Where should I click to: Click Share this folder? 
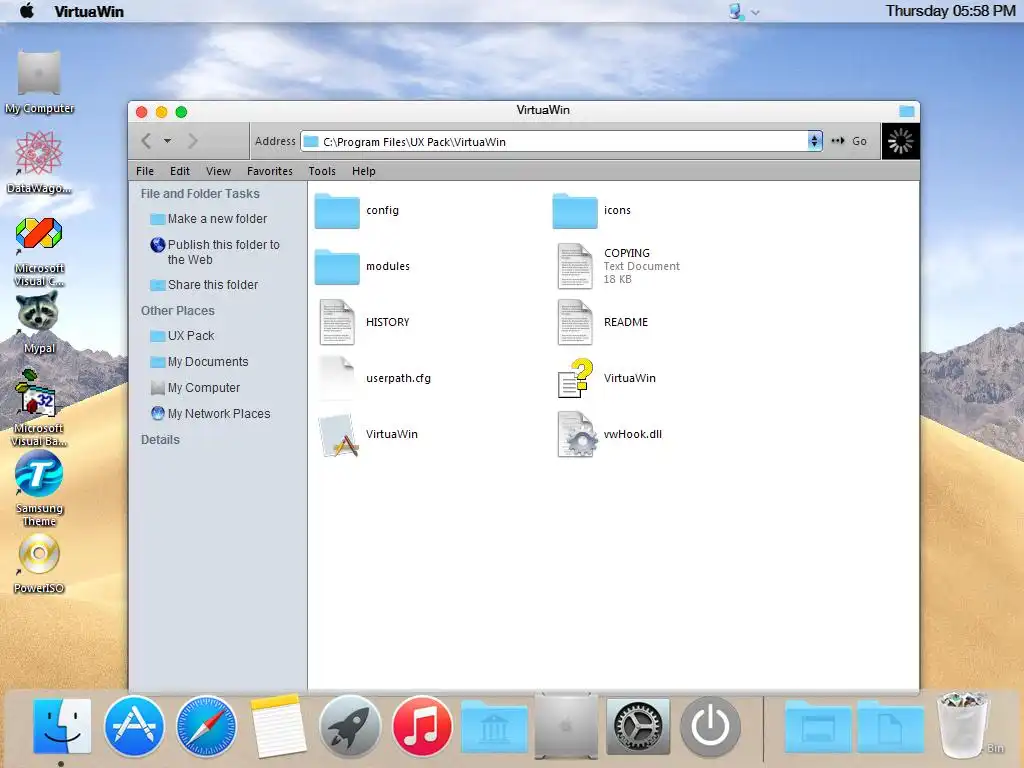[204, 285]
